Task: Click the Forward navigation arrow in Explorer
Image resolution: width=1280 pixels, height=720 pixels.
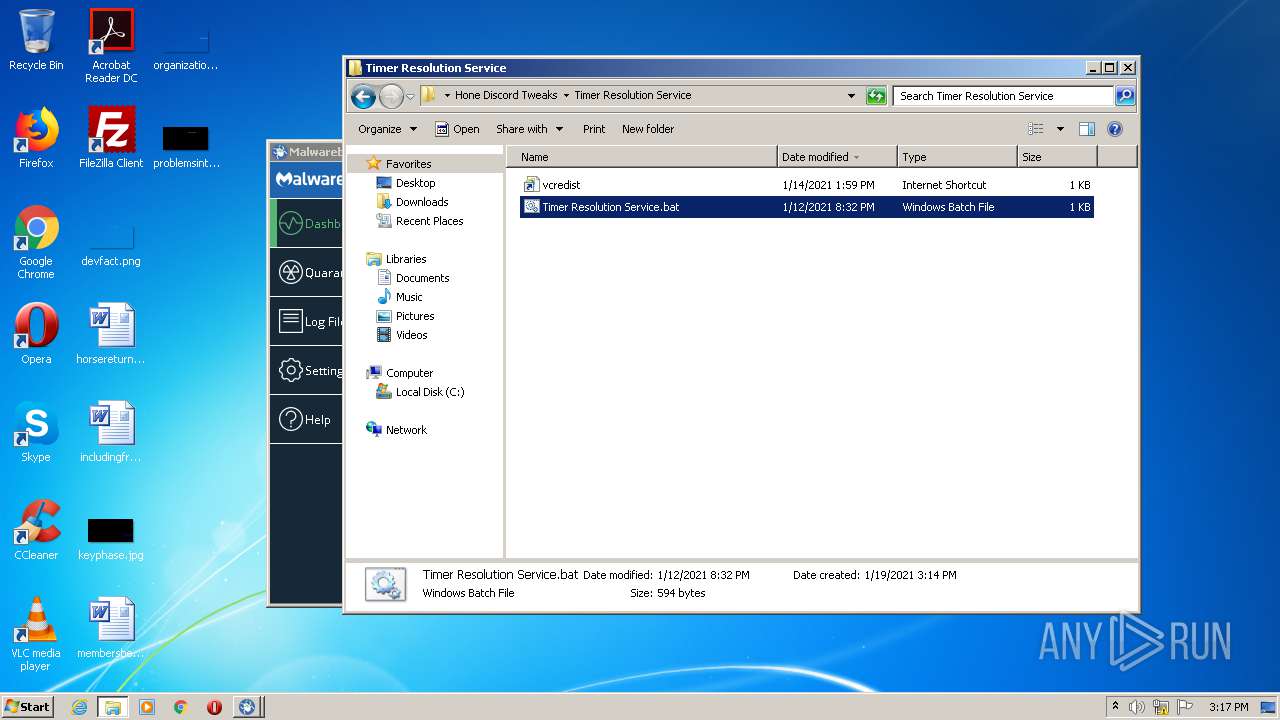Action: pos(391,96)
